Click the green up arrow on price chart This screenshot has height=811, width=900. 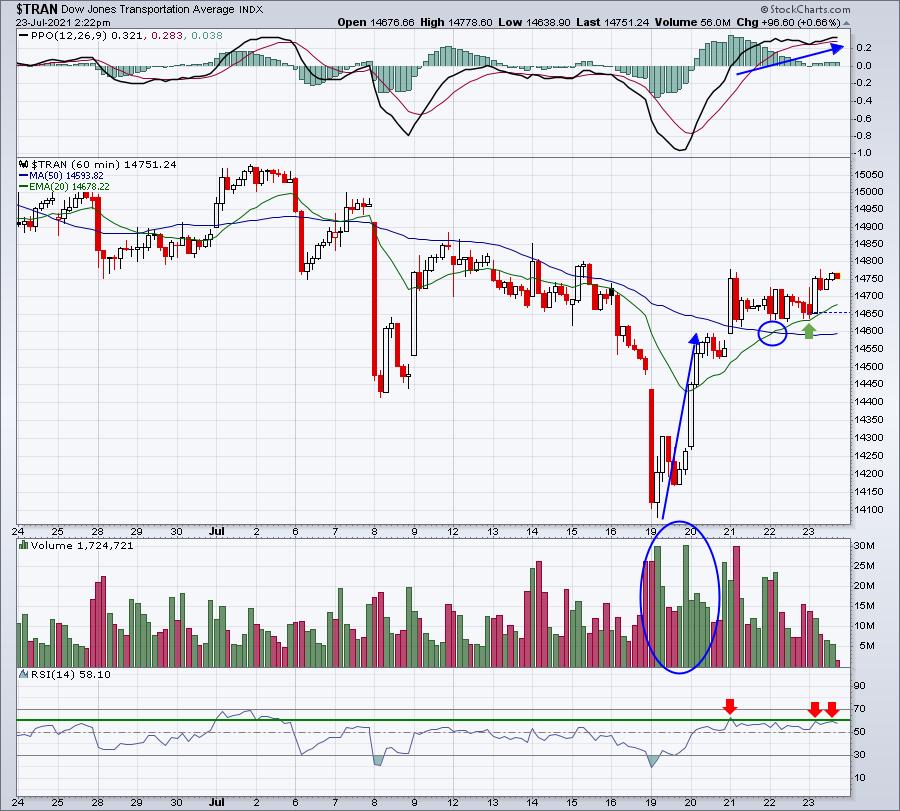[808, 331]
